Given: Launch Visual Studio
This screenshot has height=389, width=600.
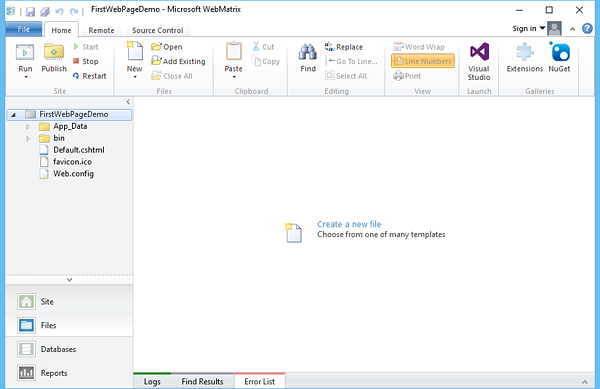Looking at the screenshot, I should point(479,61).
